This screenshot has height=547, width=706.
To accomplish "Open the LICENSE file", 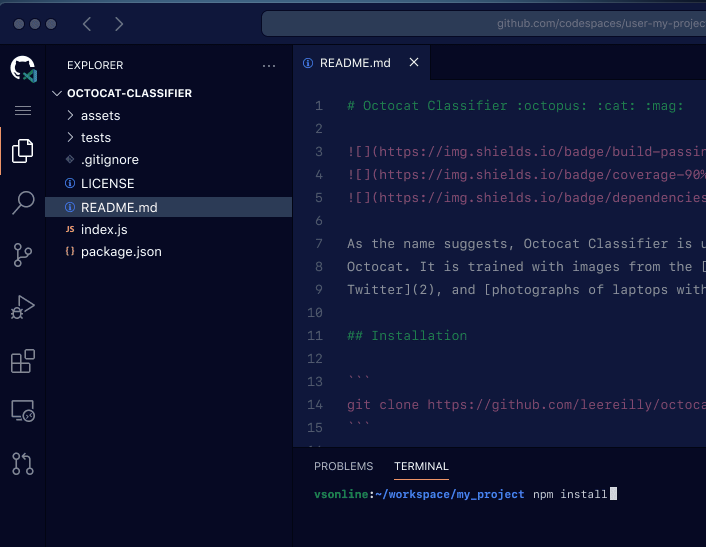I will (x=168, y=184).
